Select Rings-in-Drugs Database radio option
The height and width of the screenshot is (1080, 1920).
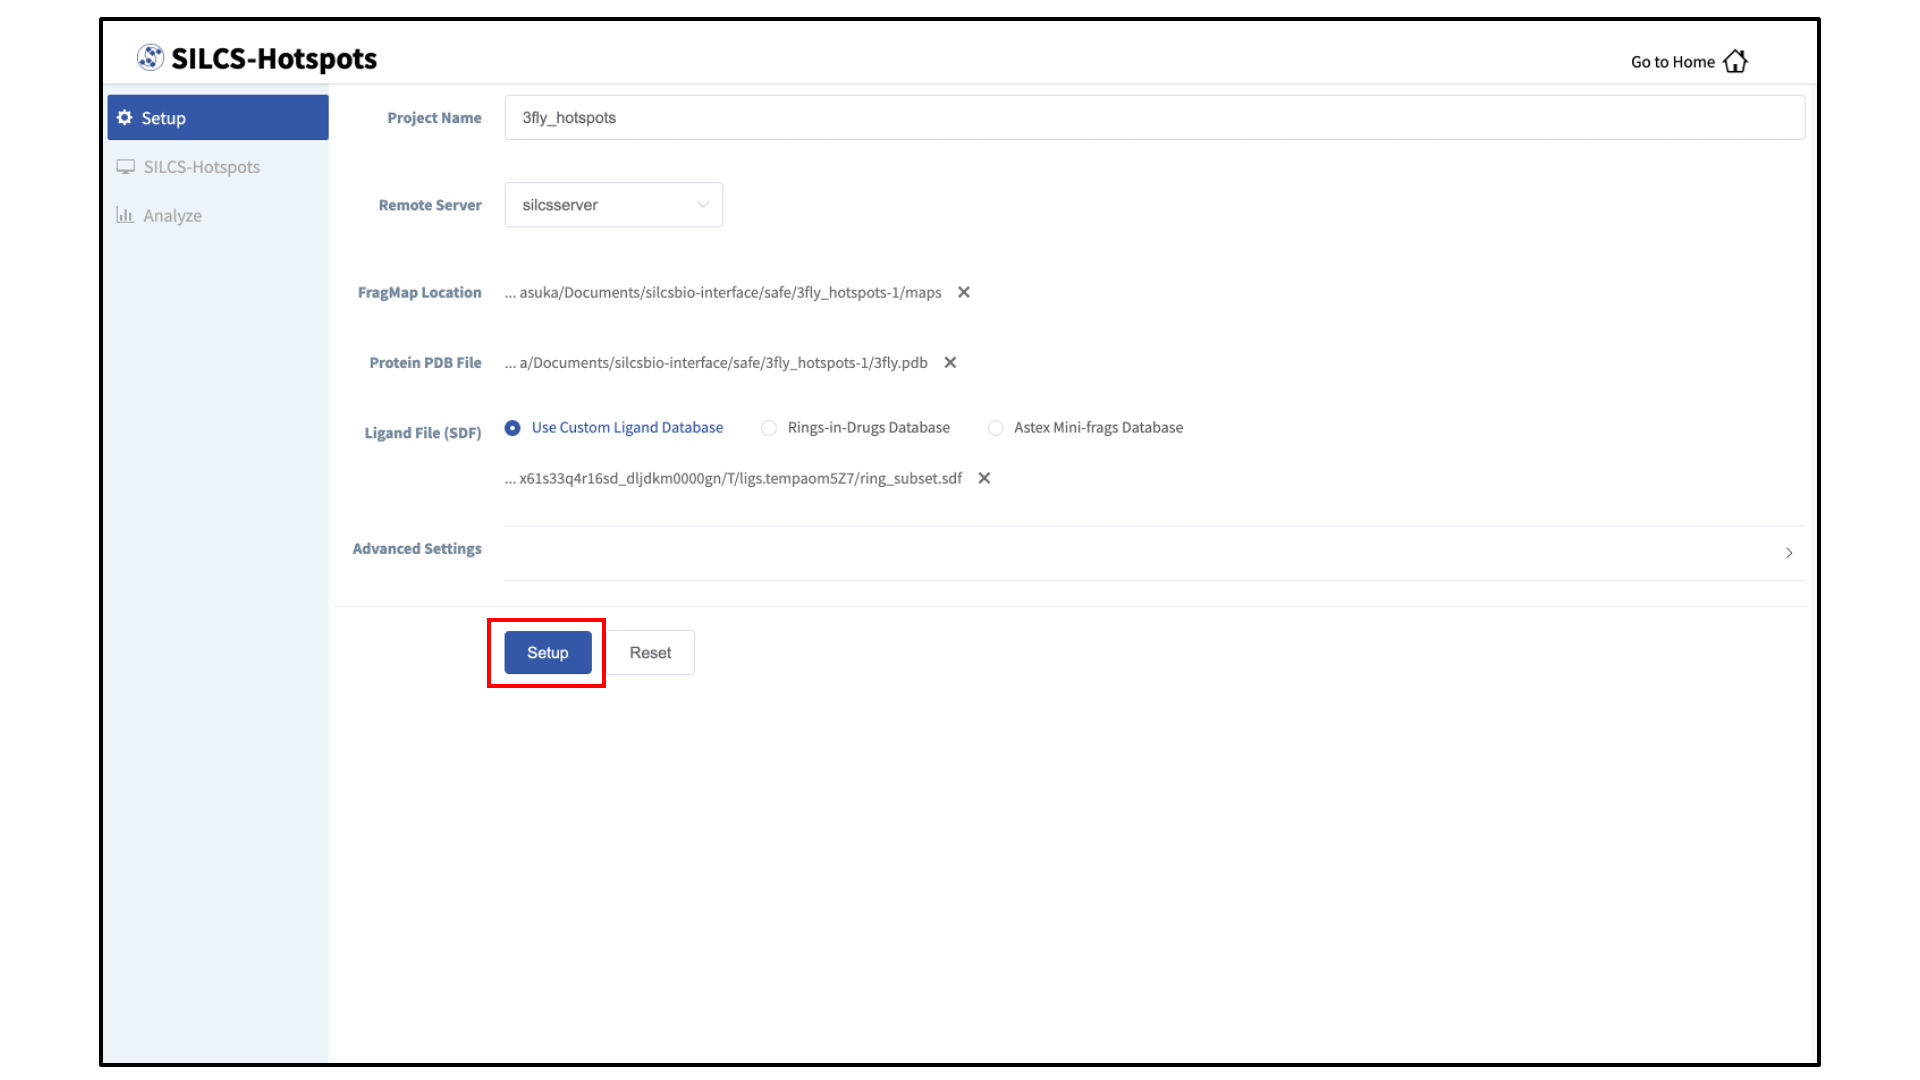coord(768,428)
